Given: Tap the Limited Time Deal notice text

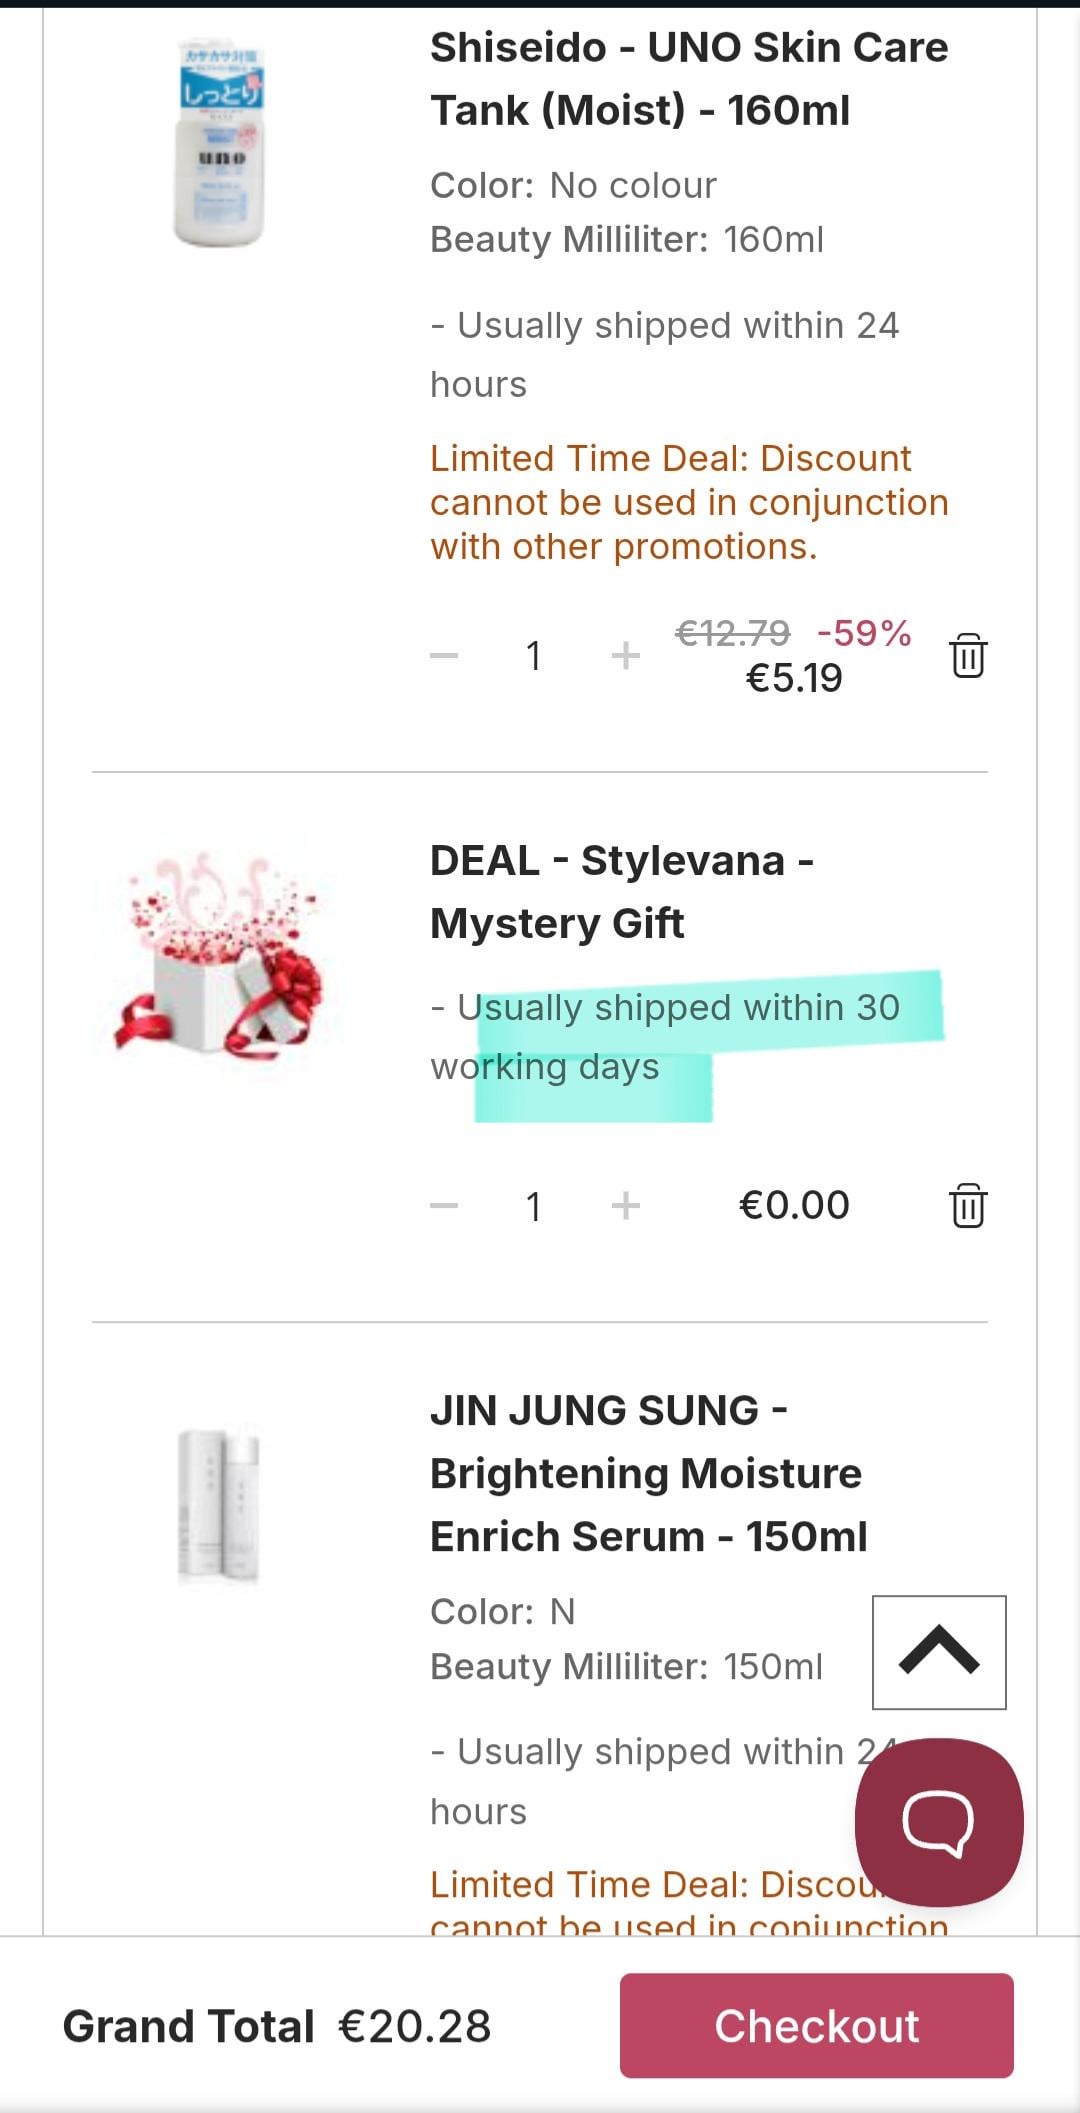Looking at the screenshot, I should click(689, 503).
